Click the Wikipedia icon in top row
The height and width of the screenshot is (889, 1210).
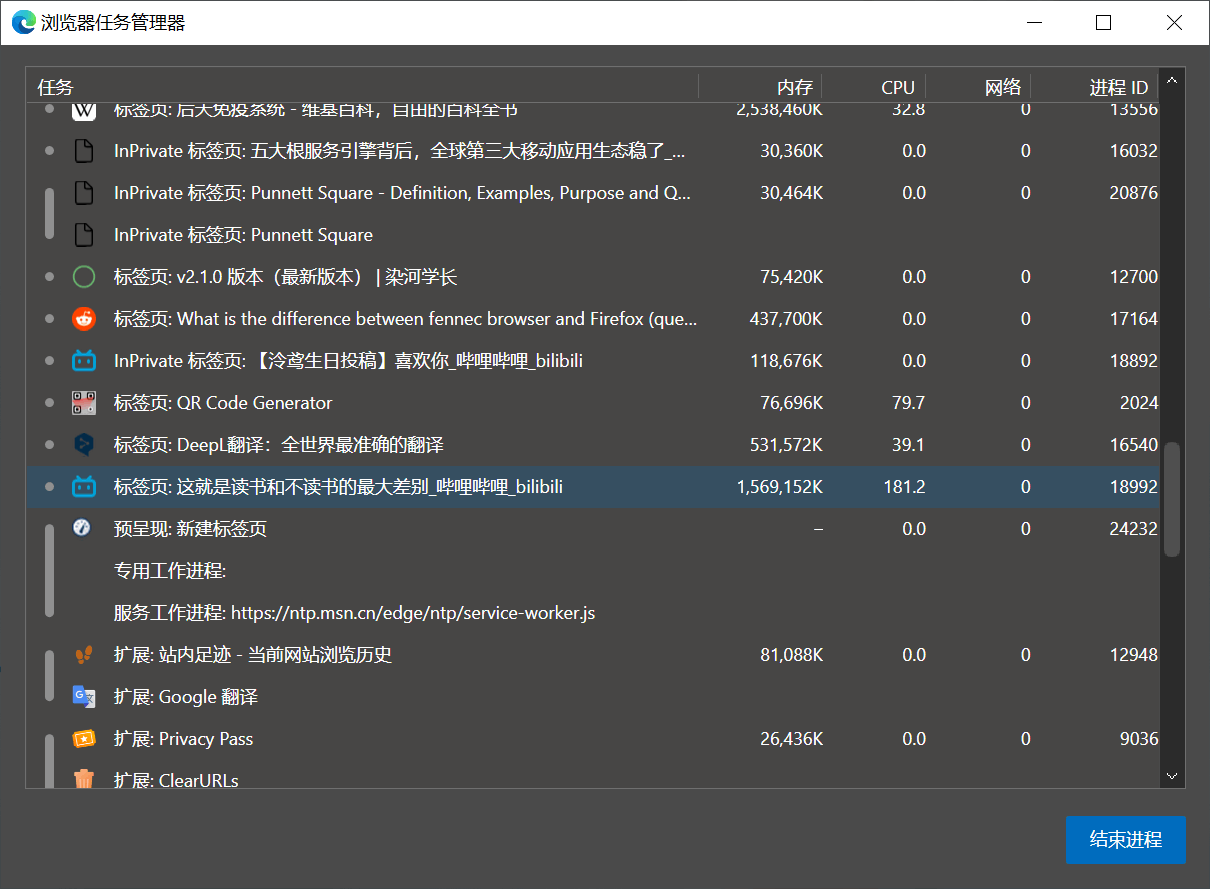point(84,111)
